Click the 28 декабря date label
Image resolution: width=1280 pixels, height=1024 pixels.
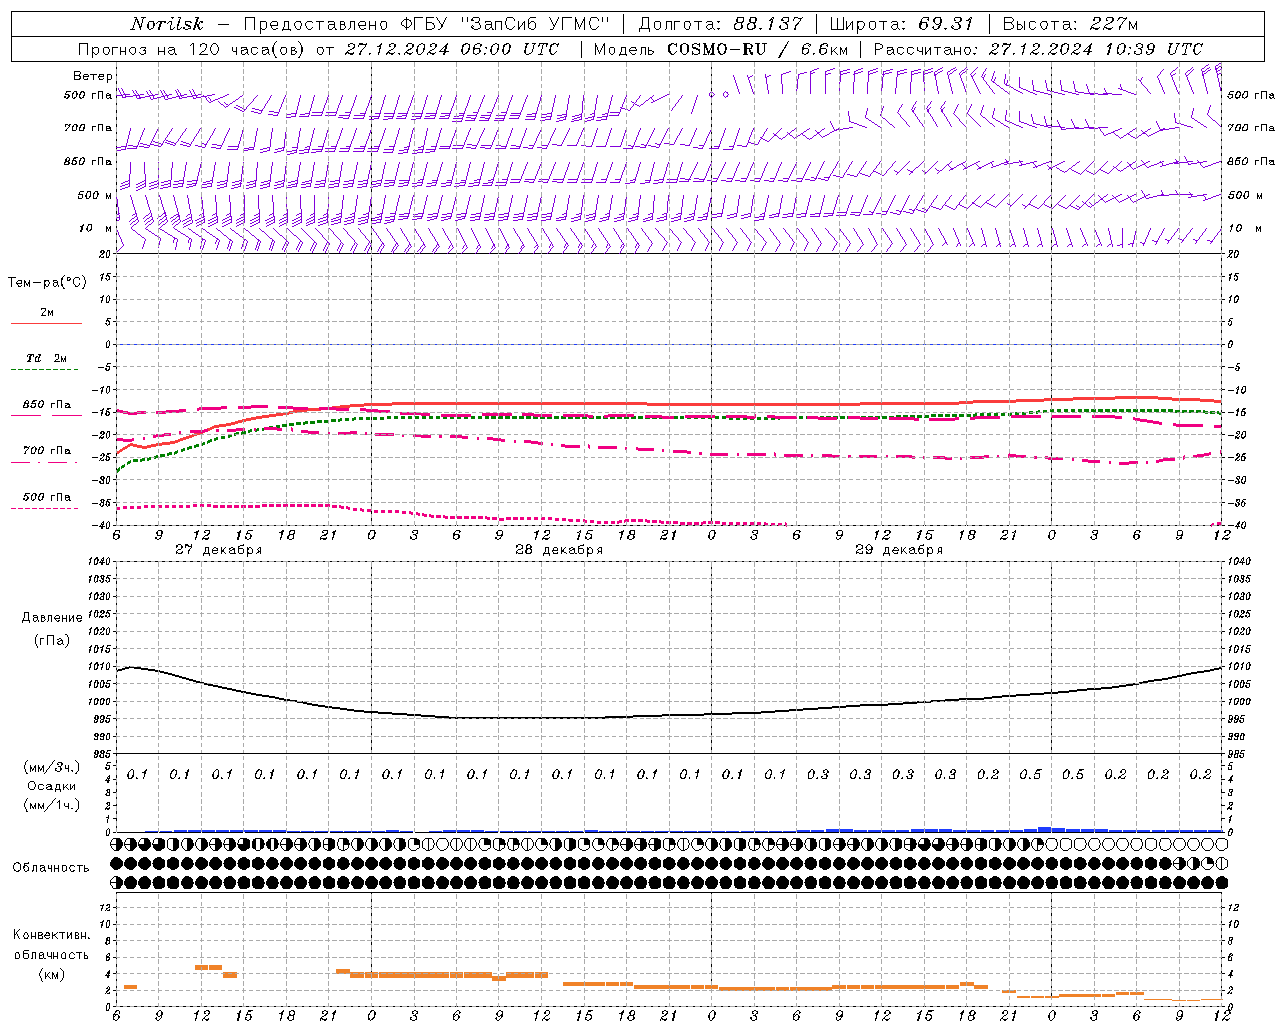pyautogui.click(x=559, y=550)
